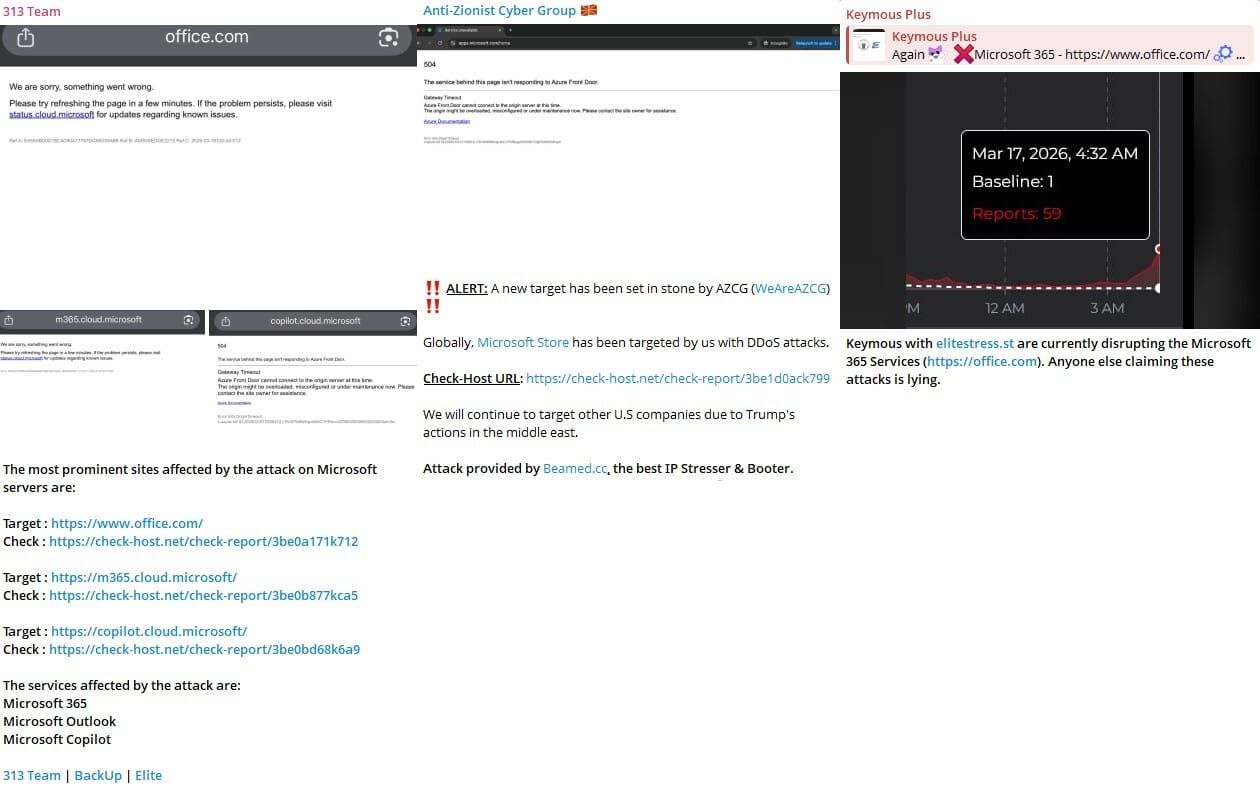The image size is (1260, 797).
Task: Open the Elite footer link
Action: [x=148, y=775]
